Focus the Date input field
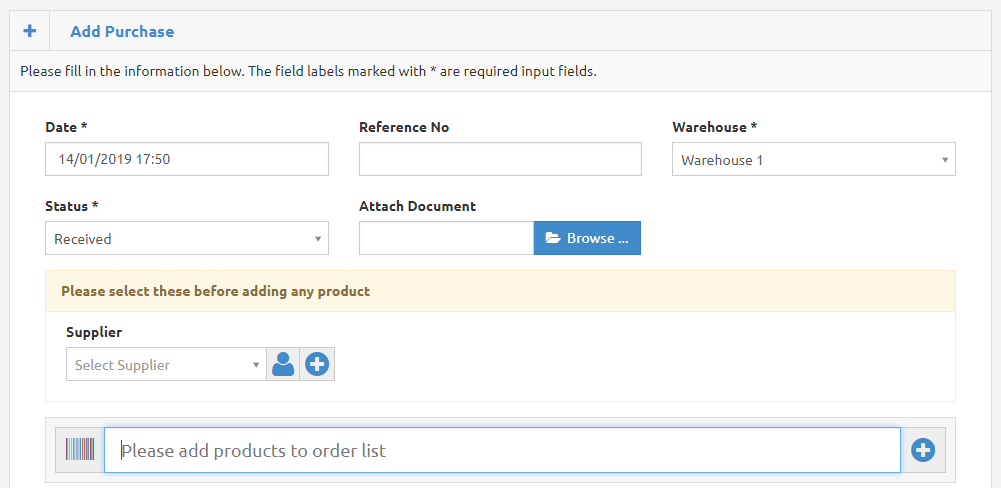 pyautogui.click(x=186, y=159)
